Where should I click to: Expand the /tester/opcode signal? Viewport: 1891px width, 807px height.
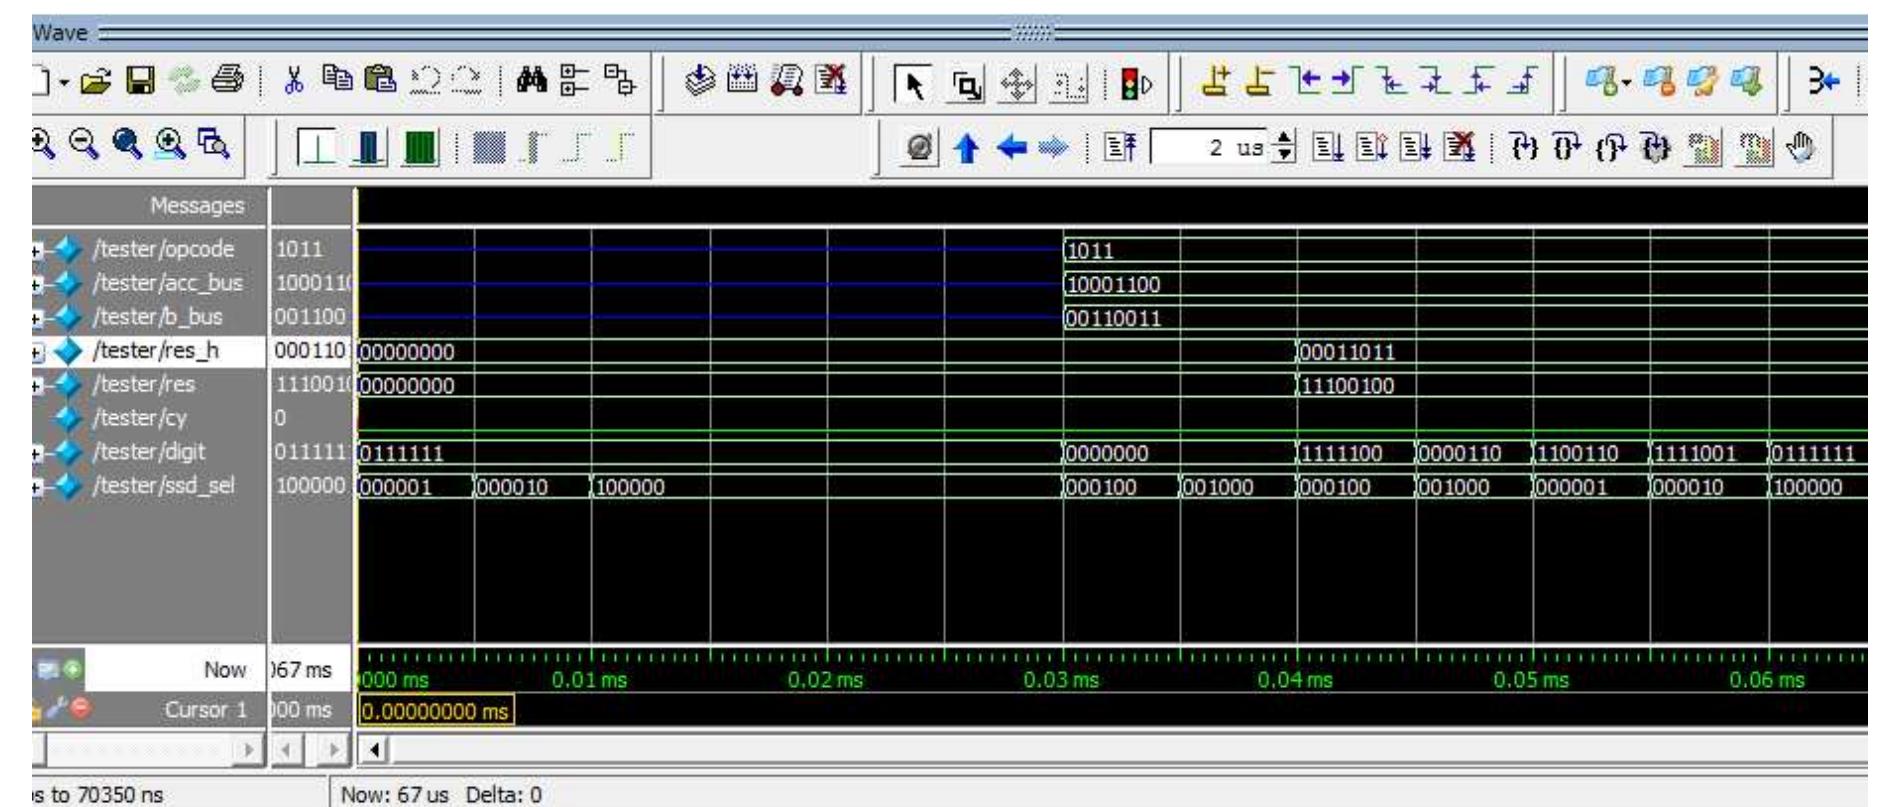38,249
